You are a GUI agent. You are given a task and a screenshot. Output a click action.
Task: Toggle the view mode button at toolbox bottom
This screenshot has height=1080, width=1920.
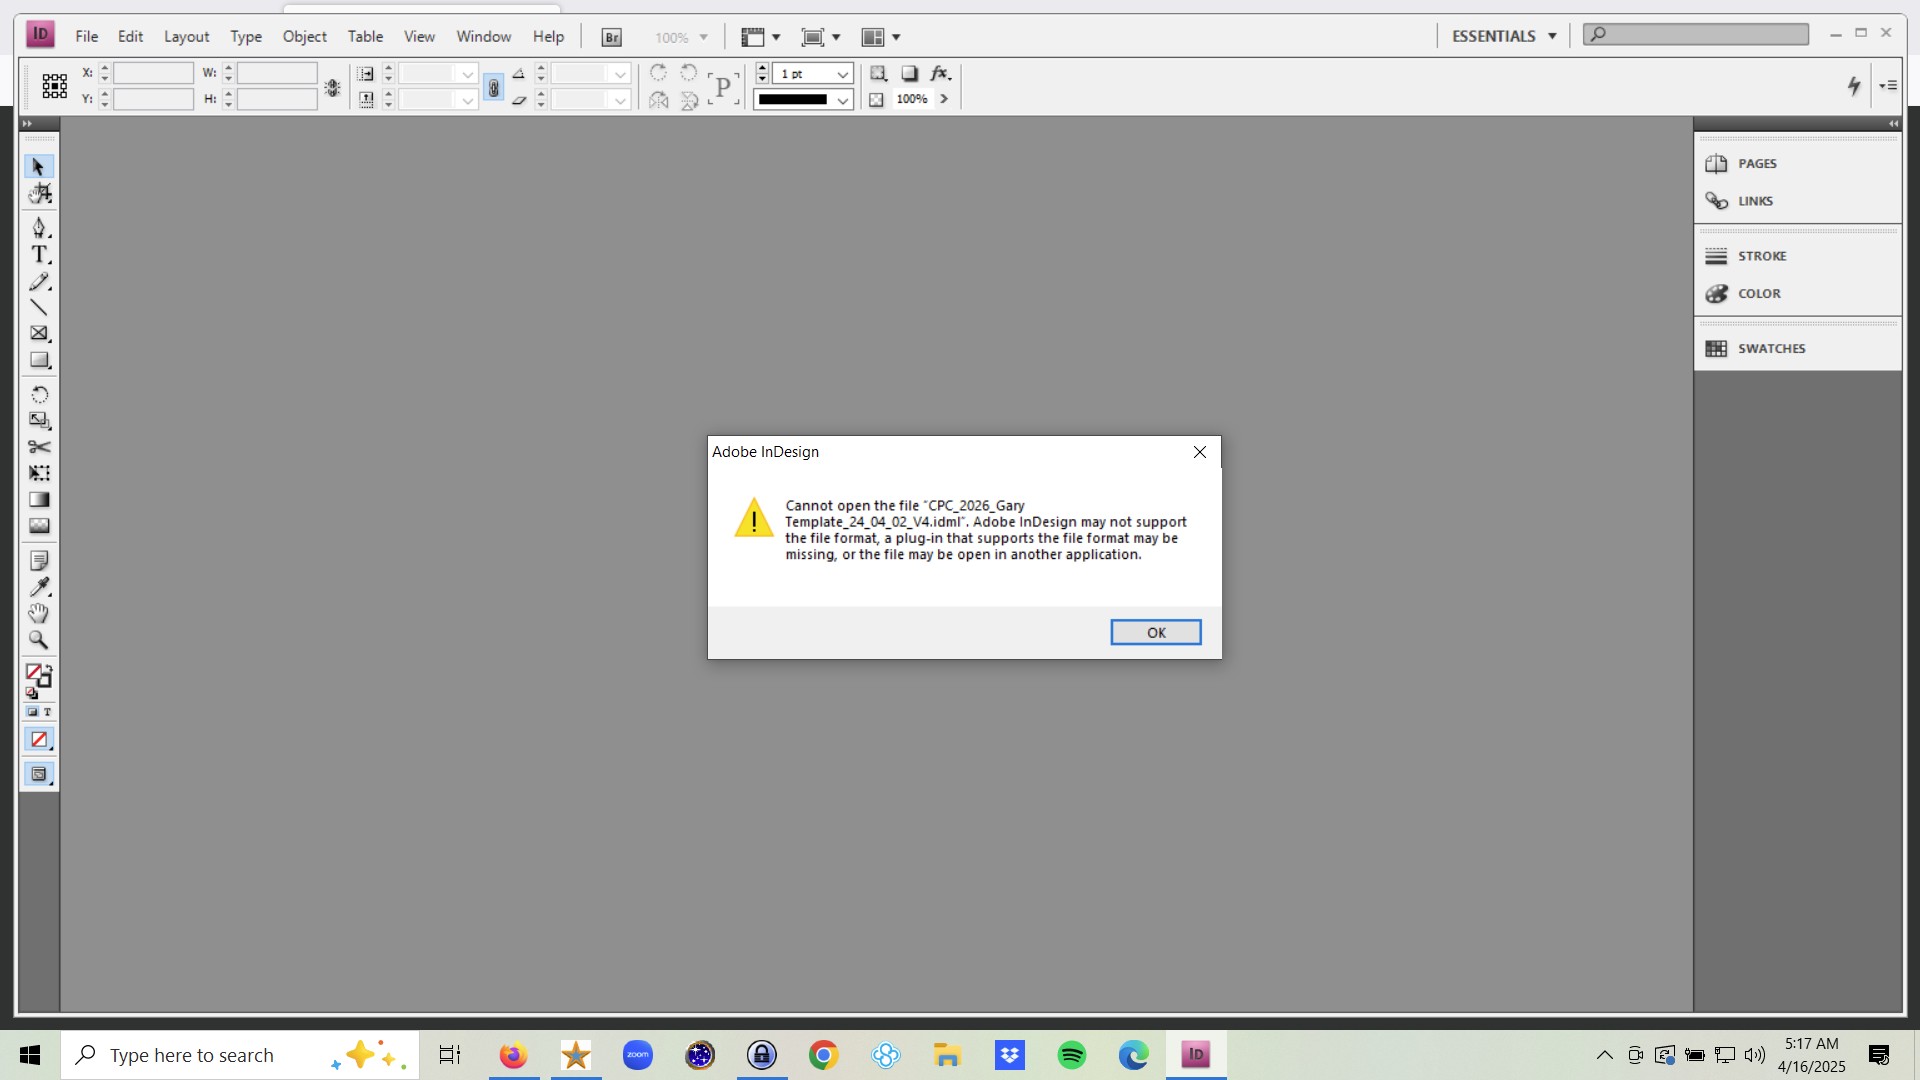[39, 774]
